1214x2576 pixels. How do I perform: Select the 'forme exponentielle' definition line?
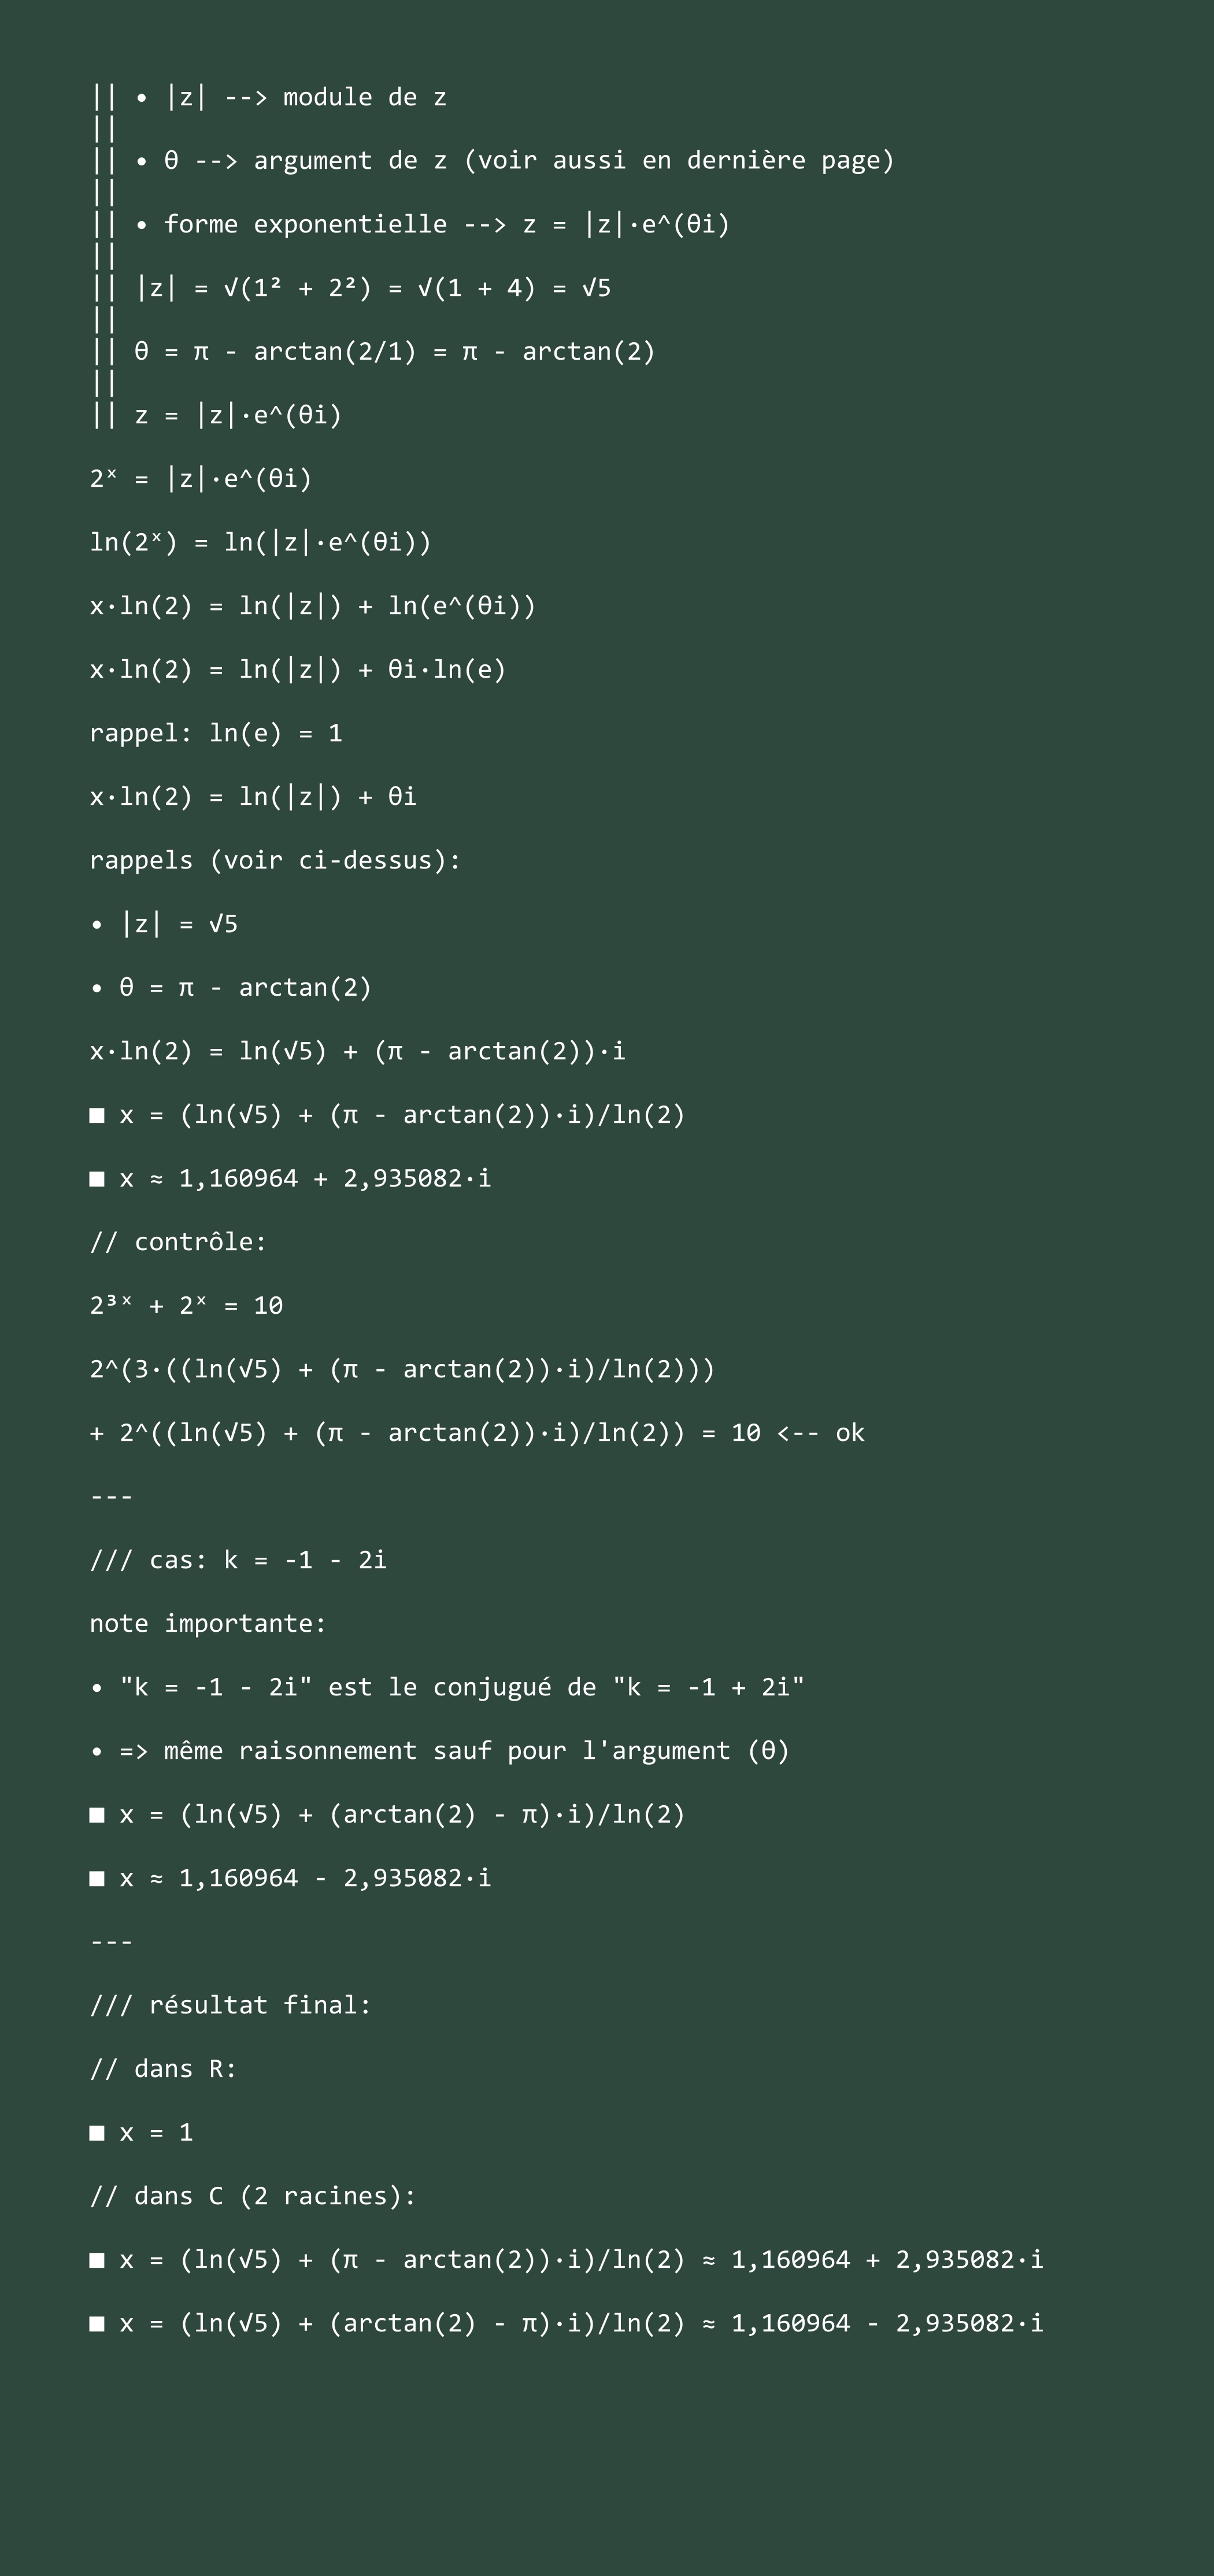447,224
